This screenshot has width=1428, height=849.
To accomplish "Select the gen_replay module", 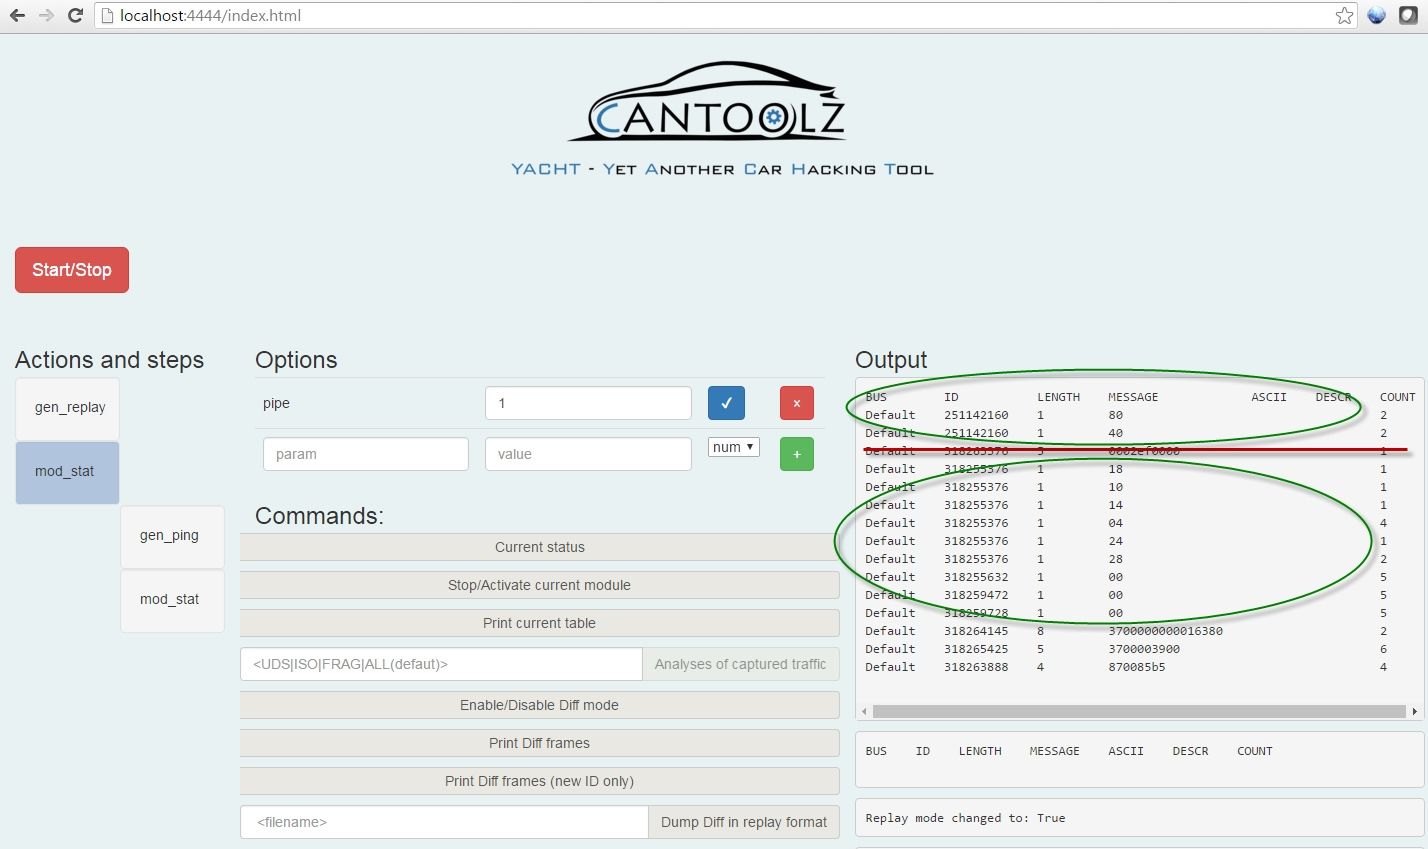I will coord(68,408).
